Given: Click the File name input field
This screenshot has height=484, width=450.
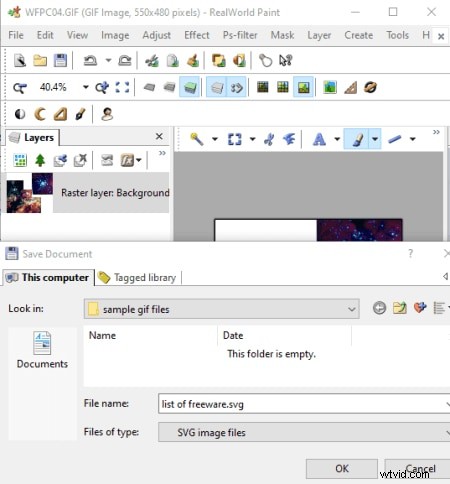Looking at the screenshot, I should point(304,404).
